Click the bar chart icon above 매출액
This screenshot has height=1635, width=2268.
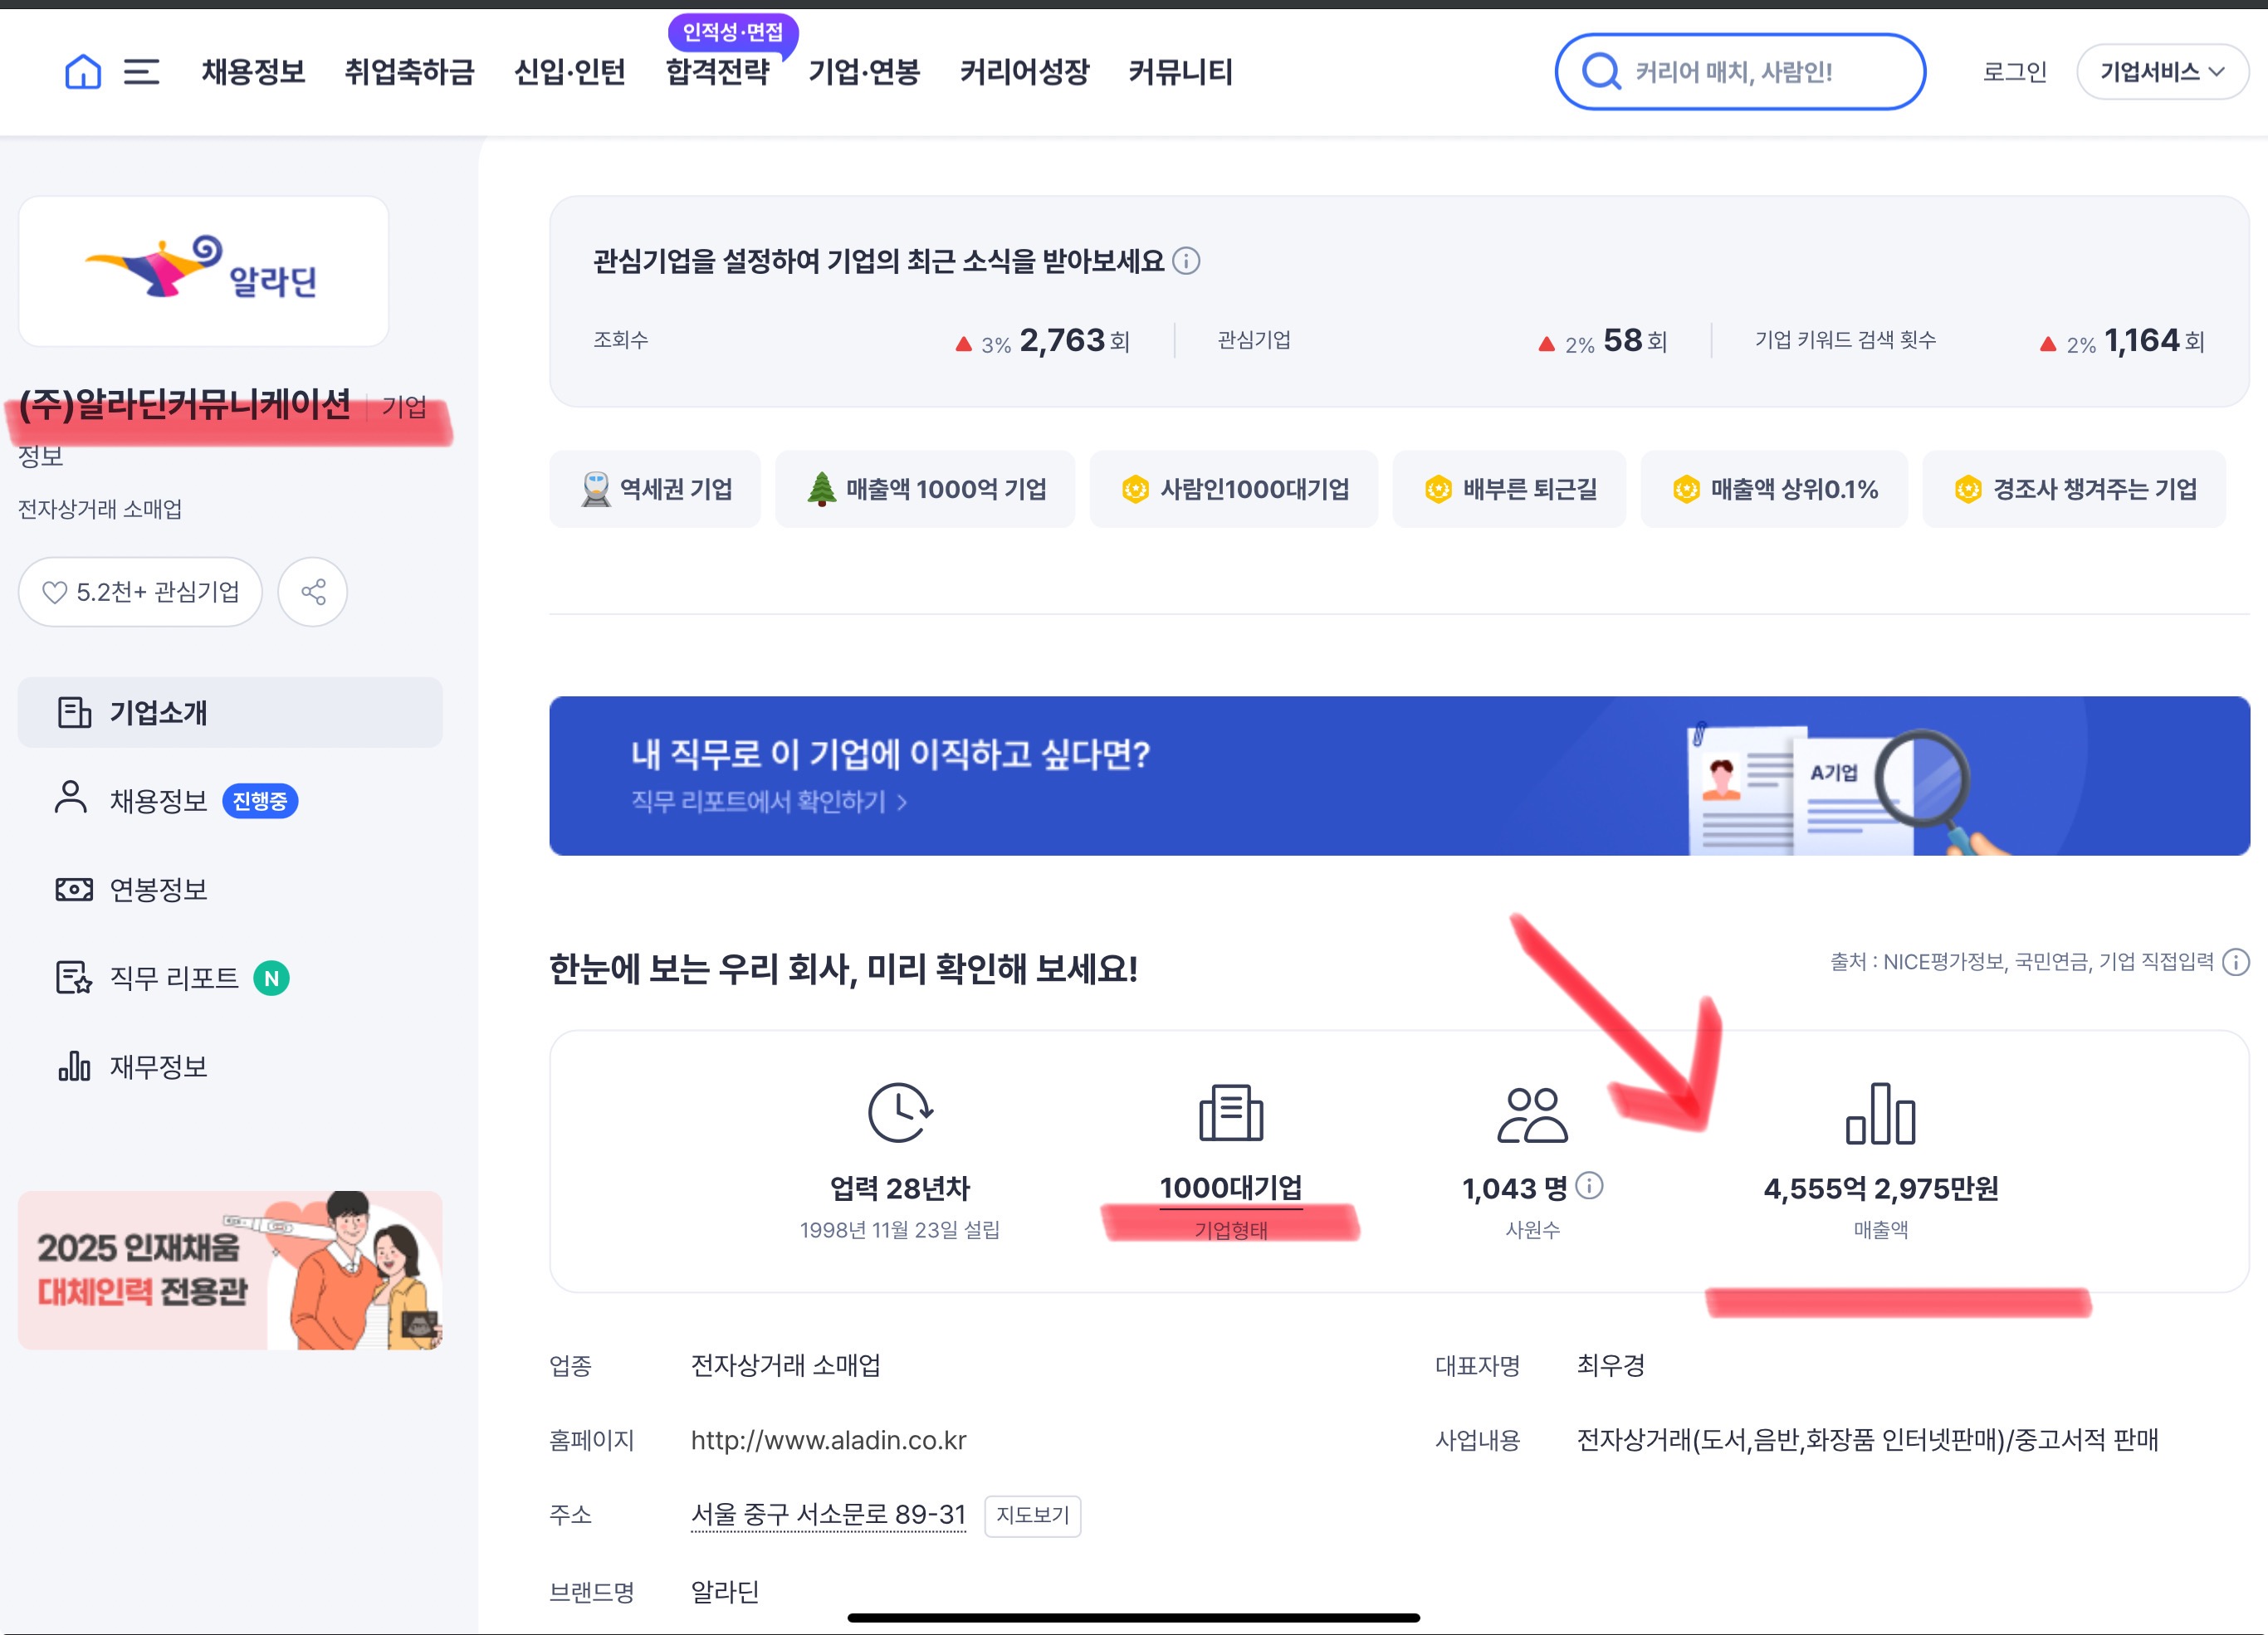(x=1880, y=1113)
